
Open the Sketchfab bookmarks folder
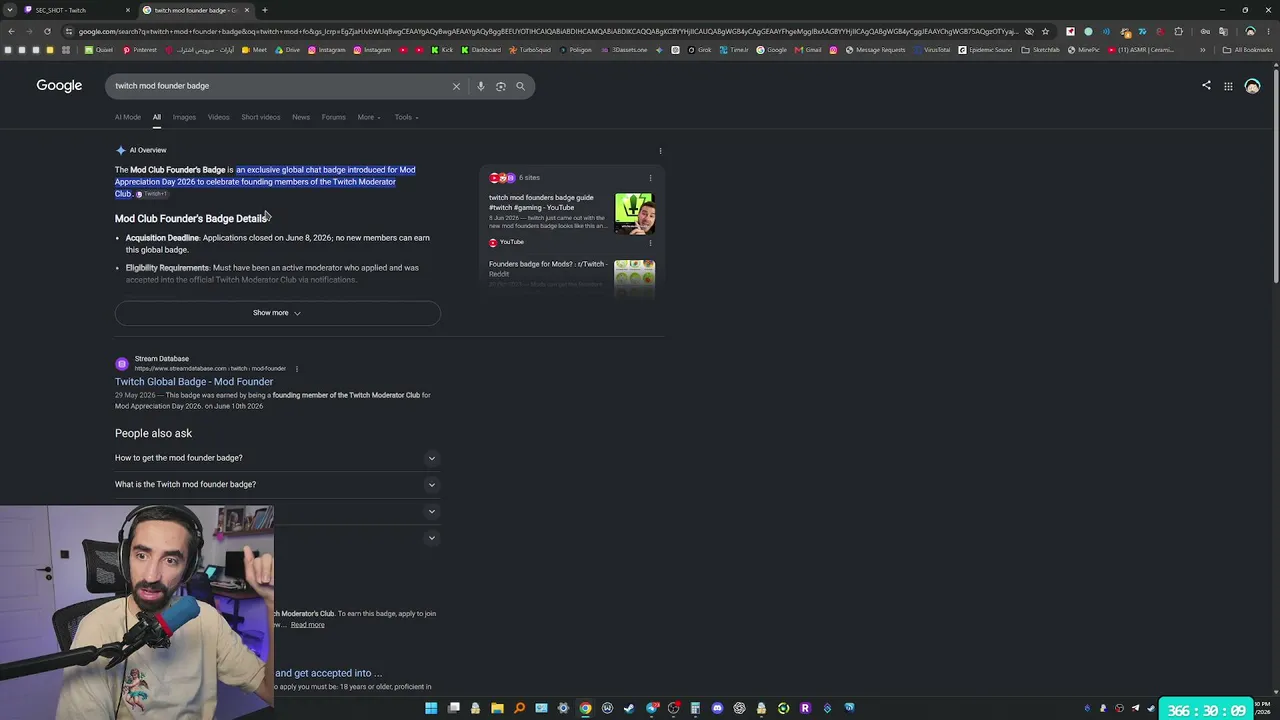[1040, 50]
